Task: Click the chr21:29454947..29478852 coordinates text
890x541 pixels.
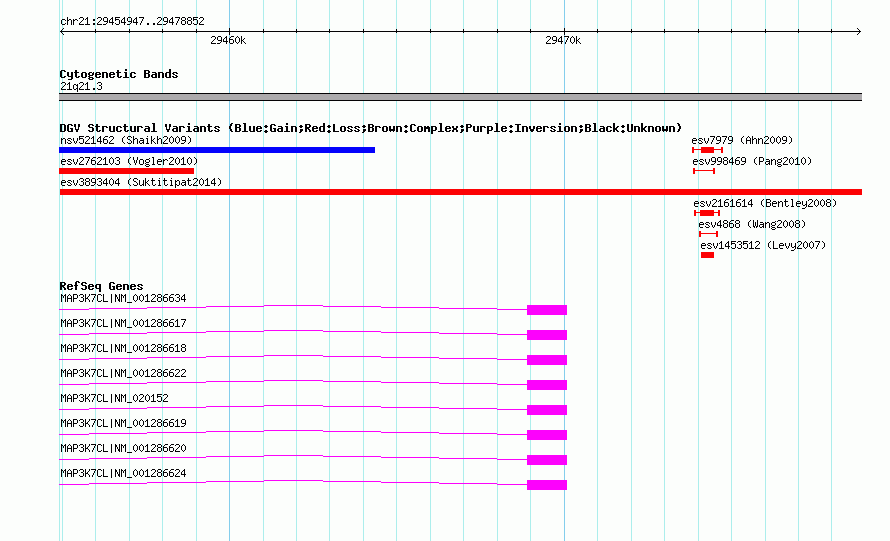Action: (x=132, y=21)
